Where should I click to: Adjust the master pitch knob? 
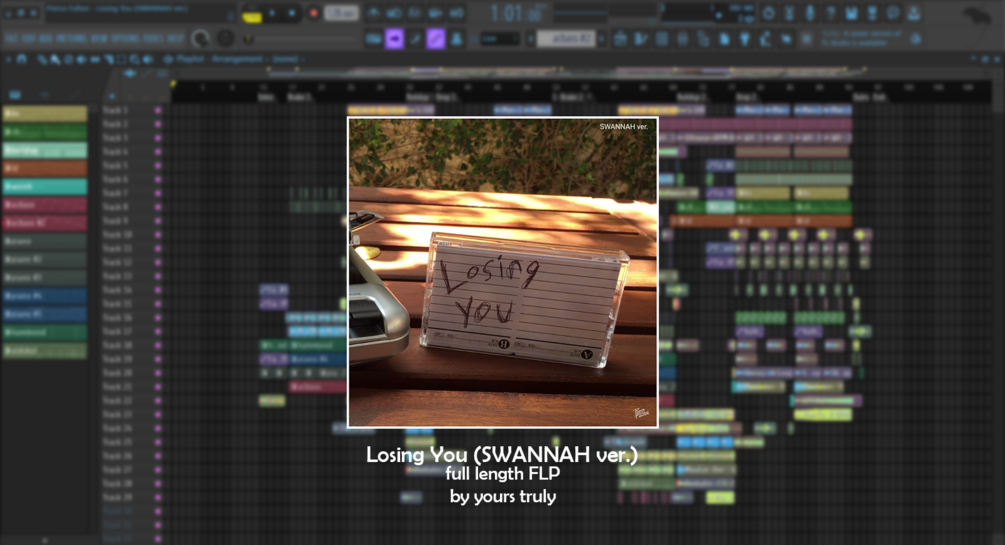pyautogui.click(x=225, y=38)
